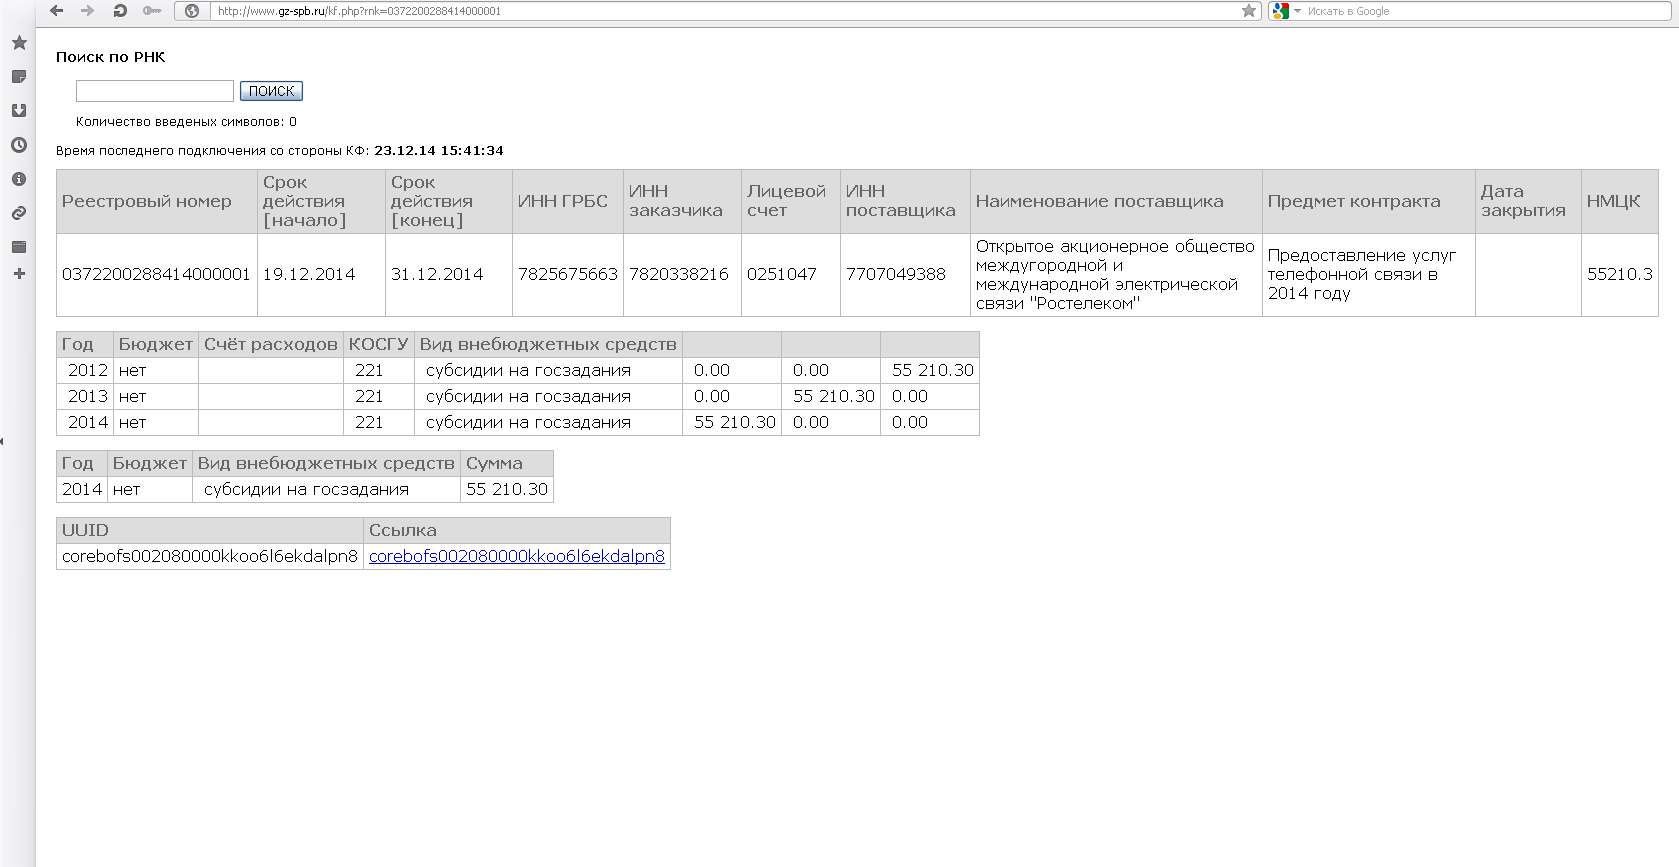This screenshot has width=1679, height=867.
Task: Click the start date 19.12.2014
Action: [x=309, y=274]
